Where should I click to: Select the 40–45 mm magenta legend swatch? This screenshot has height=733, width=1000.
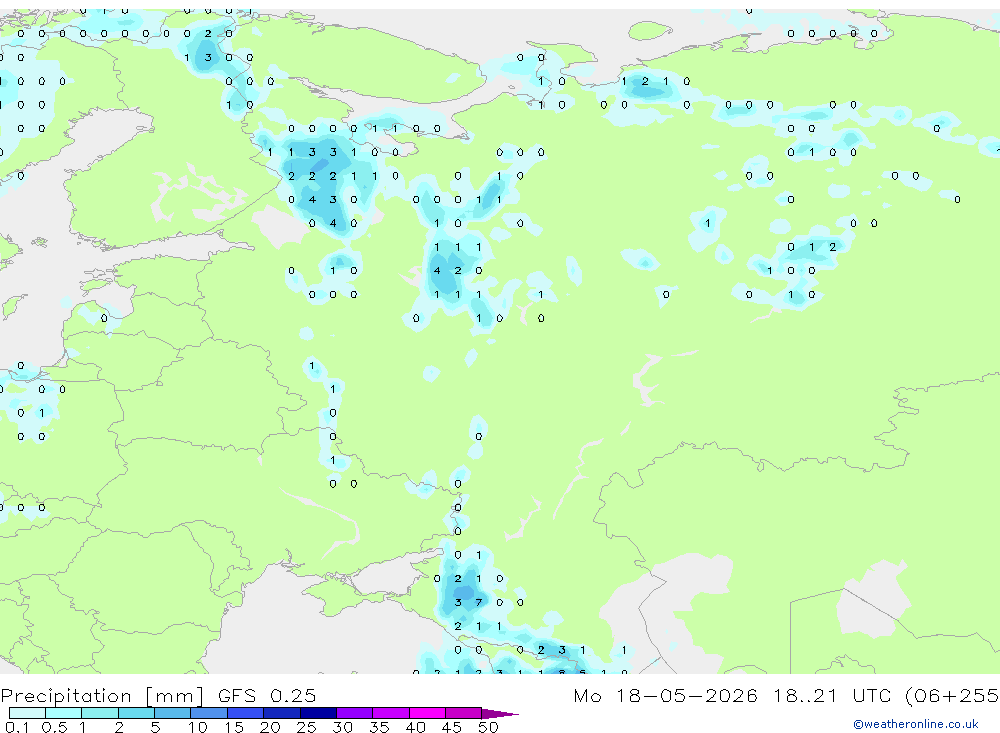427,713
